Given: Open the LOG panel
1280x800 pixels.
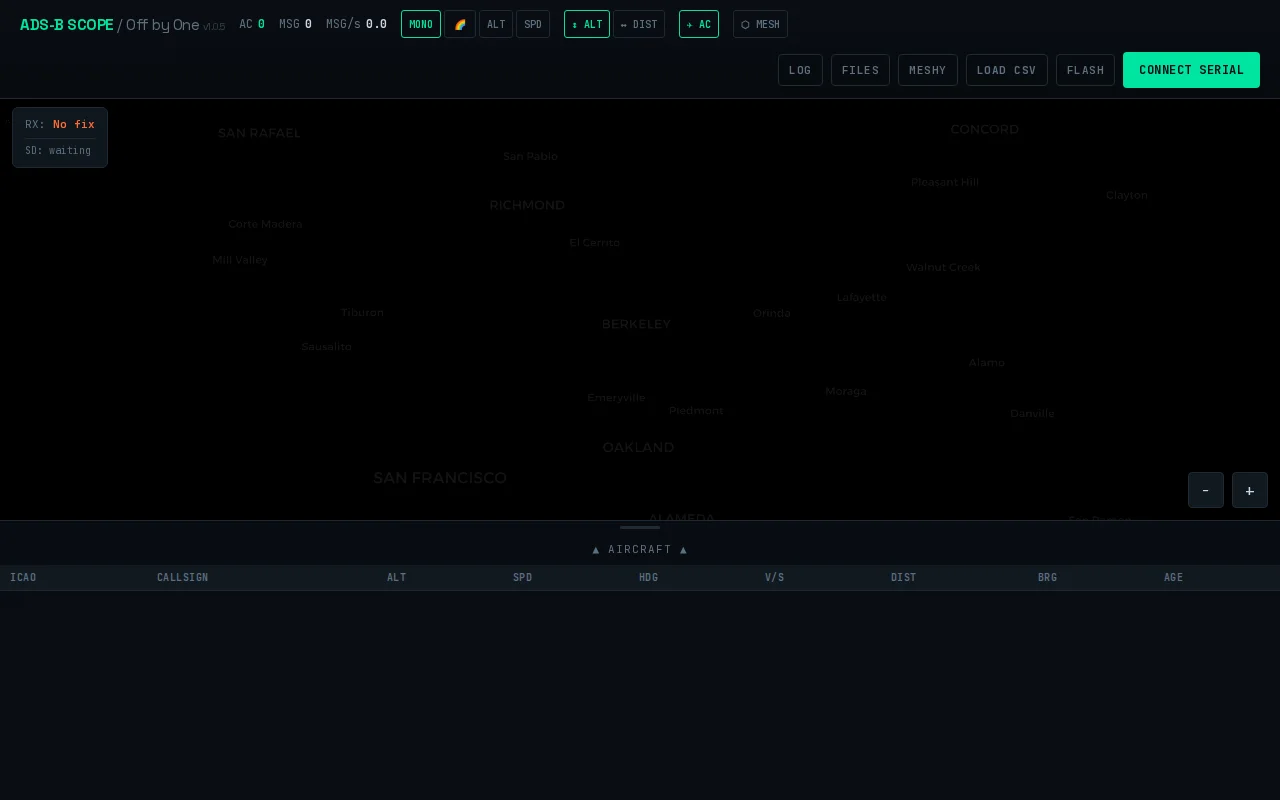Looking at the screenshot, I should point(800,70).
